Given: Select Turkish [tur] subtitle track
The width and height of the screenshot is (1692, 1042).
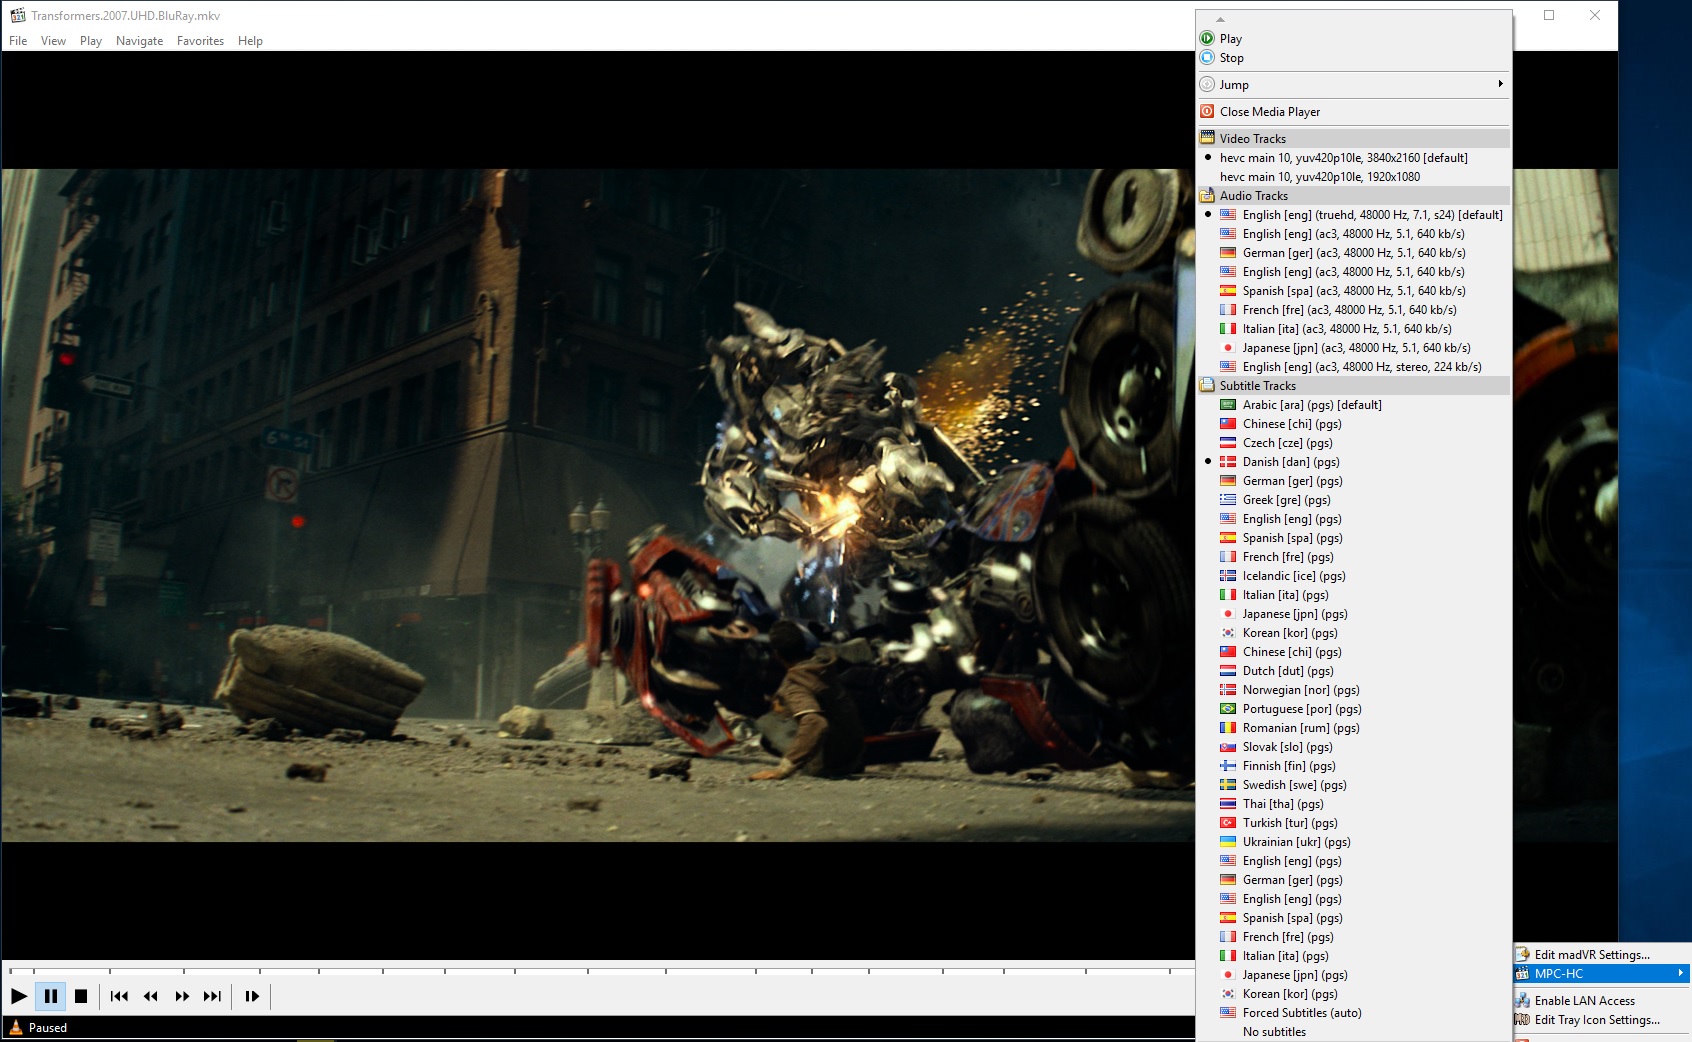Looking at the screenshot, I should pyautogui.click(x=1354, y=823).
